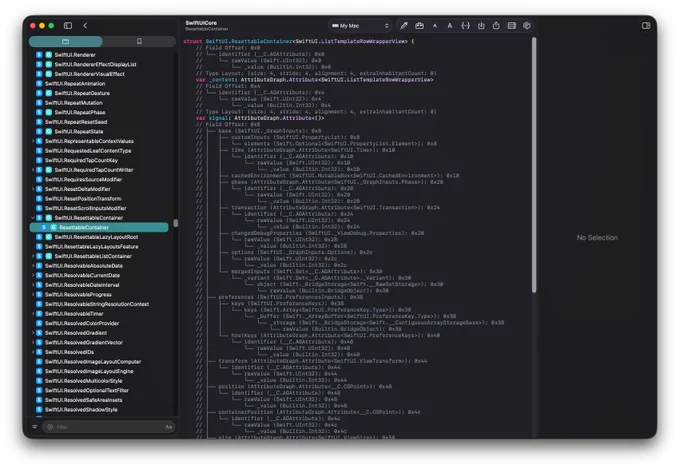Click the share icon in the toolbar
680x469 pixels.
pyautogui.click(x=496, y=26)
